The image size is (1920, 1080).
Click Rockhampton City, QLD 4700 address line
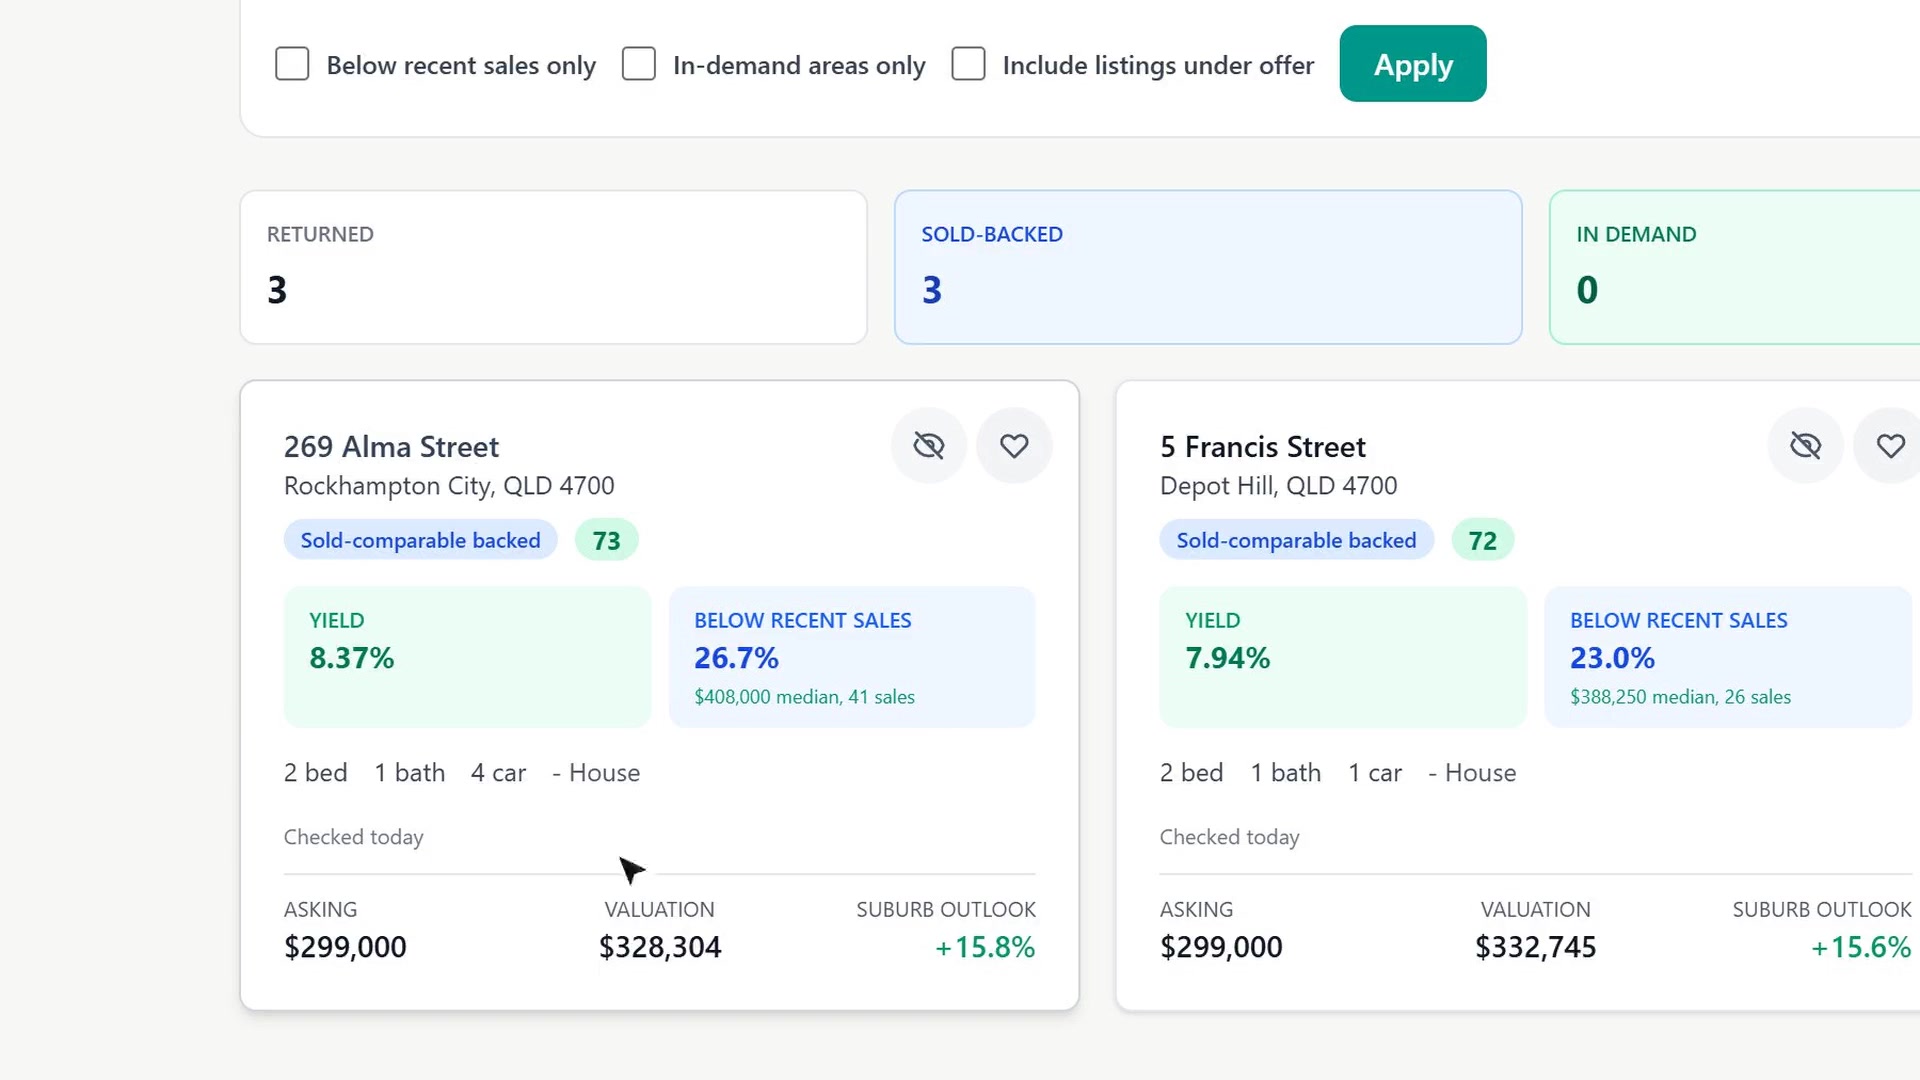point(449,486)
